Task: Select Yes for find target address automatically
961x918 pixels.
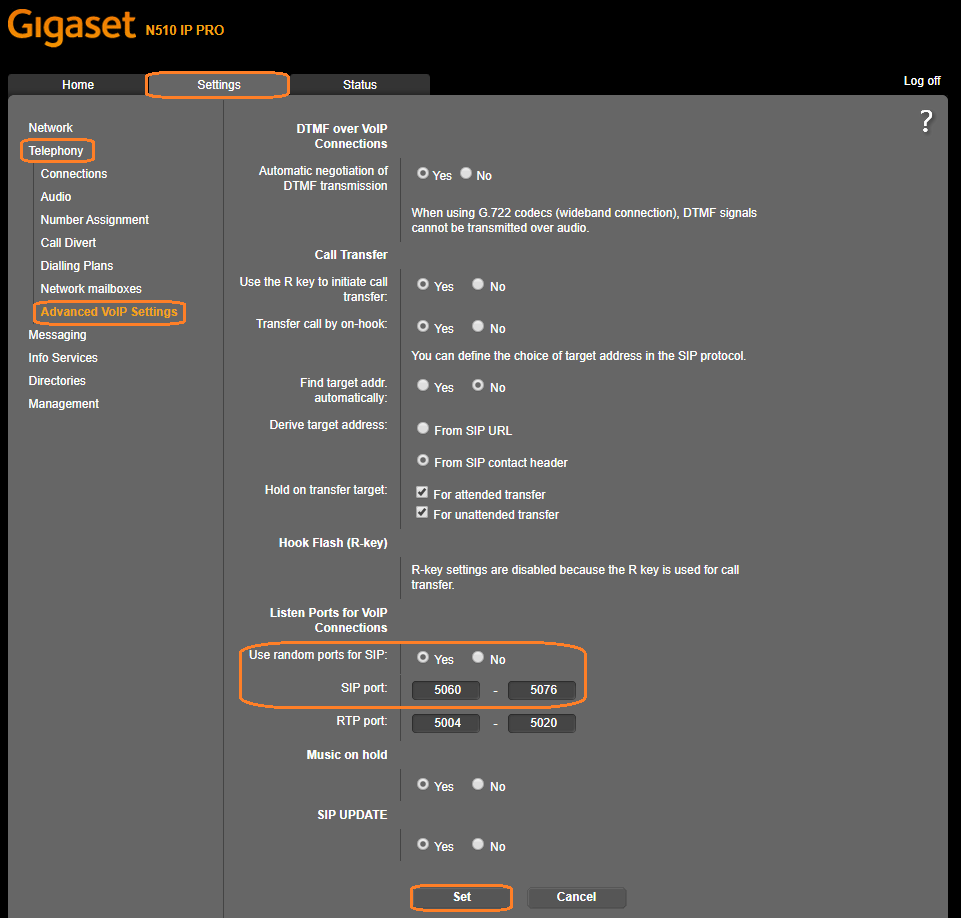Action: point(423,386)
